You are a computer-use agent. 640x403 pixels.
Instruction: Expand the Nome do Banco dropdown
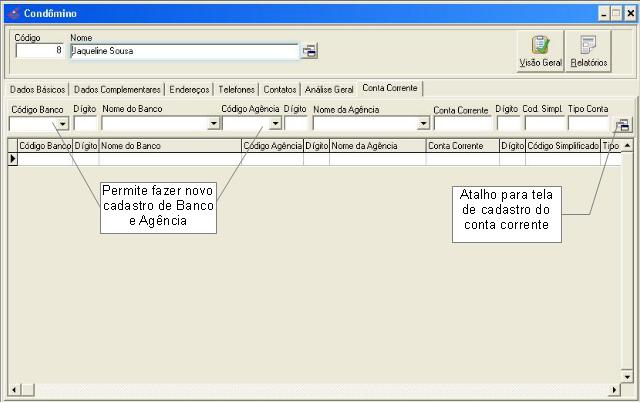click(x=214, y=124)
